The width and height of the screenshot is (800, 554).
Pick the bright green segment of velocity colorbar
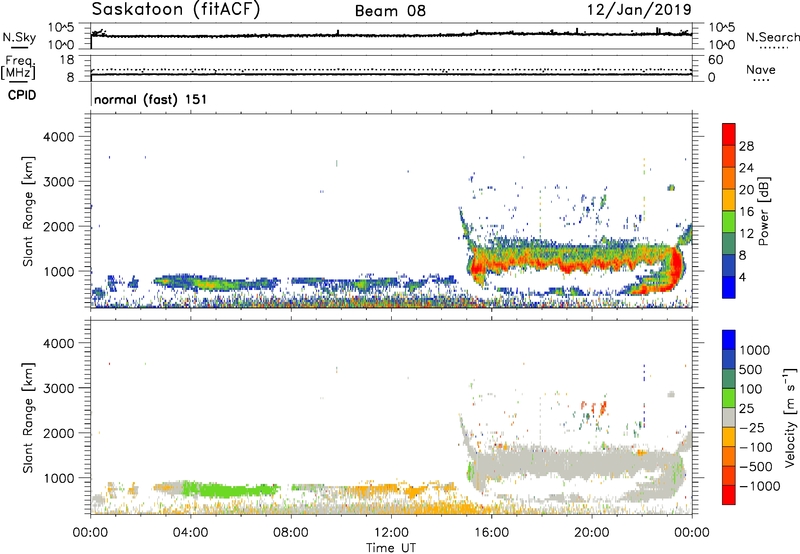(x=729, y=398)
